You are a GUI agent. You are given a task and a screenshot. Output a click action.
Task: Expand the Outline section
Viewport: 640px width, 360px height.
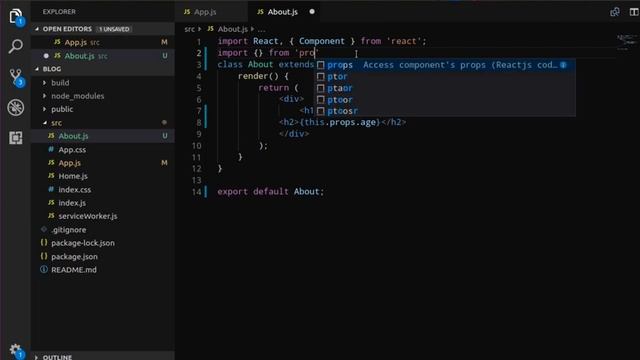click(37, 357)
